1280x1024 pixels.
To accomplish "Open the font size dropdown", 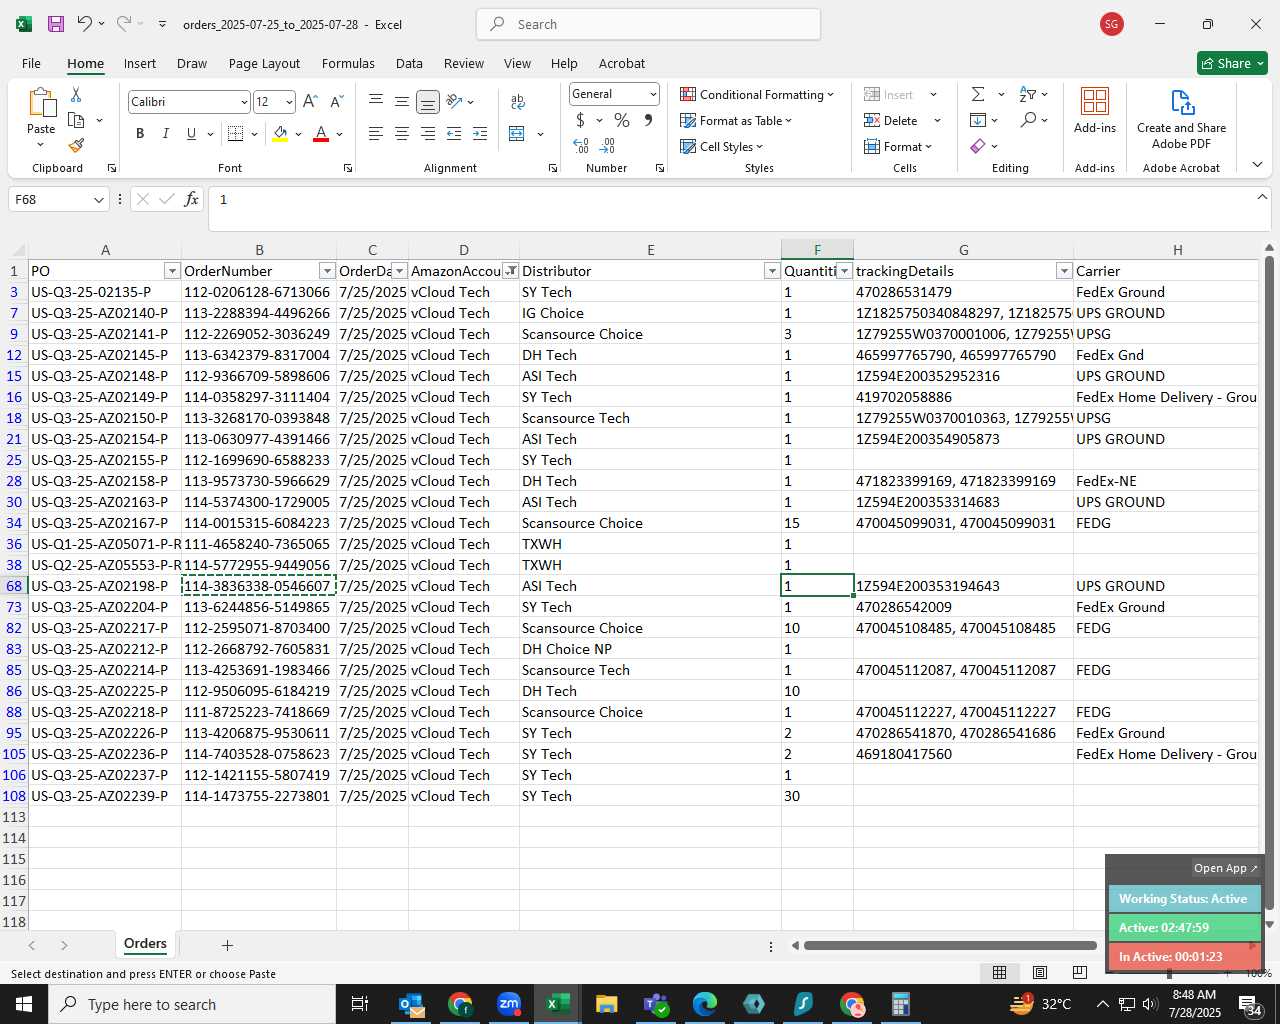I will pos(289,102).
